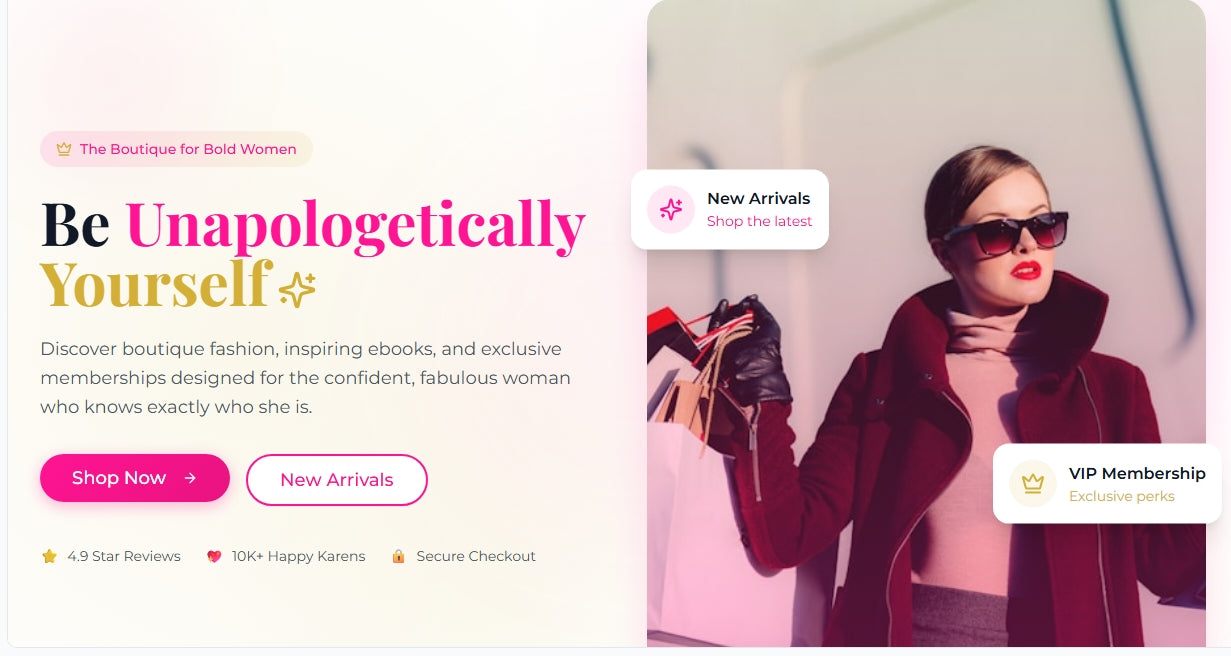Viewport: 1231px width, 657px height.
Task: Click the gold sparkle icon beside "Yourself"
Action: click(297, 288)
